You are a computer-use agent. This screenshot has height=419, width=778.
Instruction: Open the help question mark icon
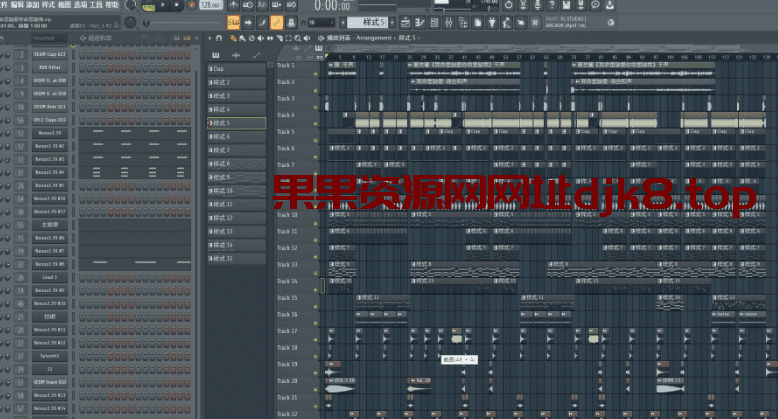[552, 5]
